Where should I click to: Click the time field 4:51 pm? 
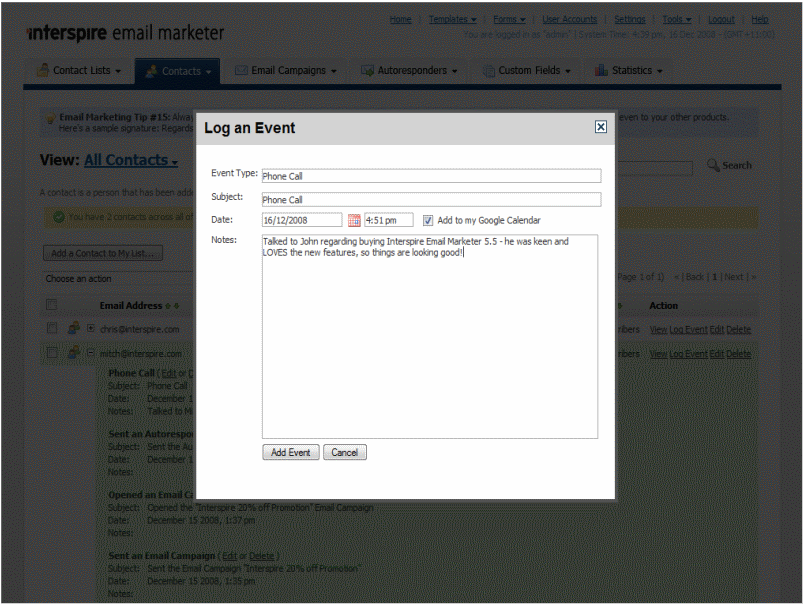(x=389, y=220)
